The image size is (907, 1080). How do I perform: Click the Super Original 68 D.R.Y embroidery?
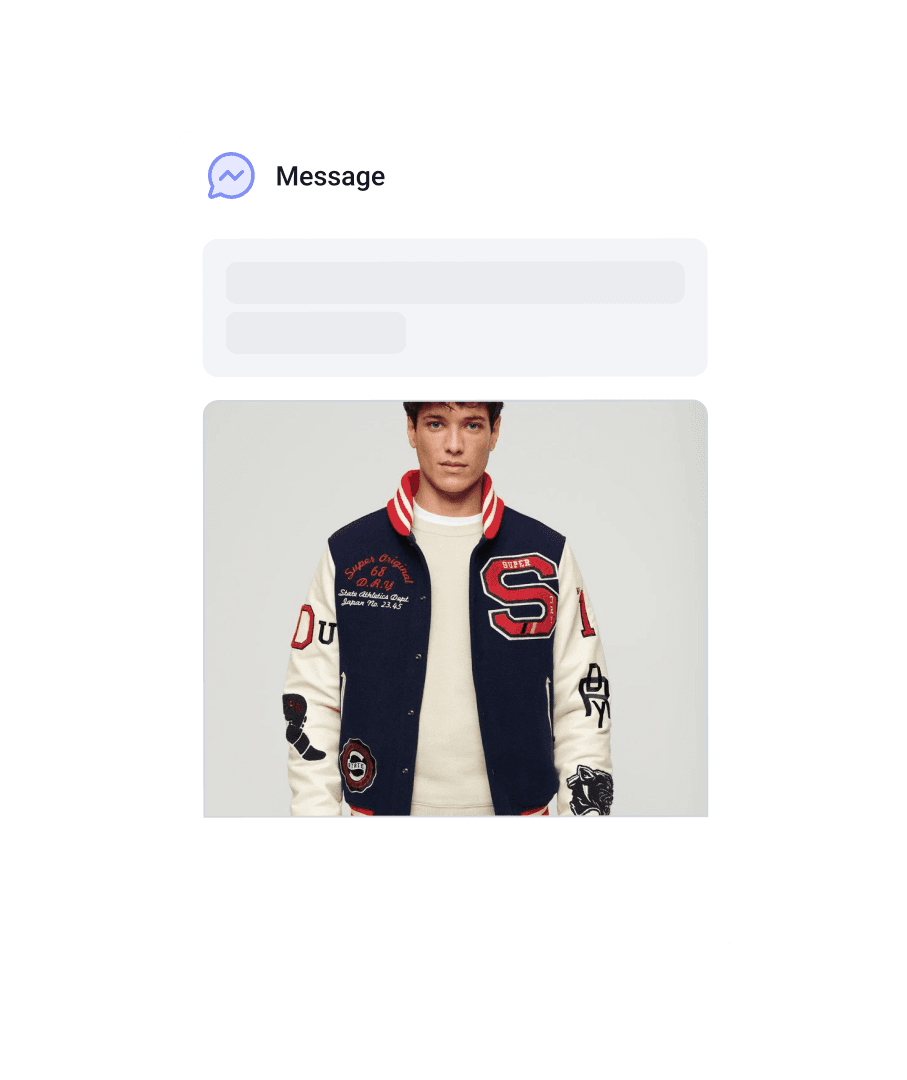pos(378,572)
